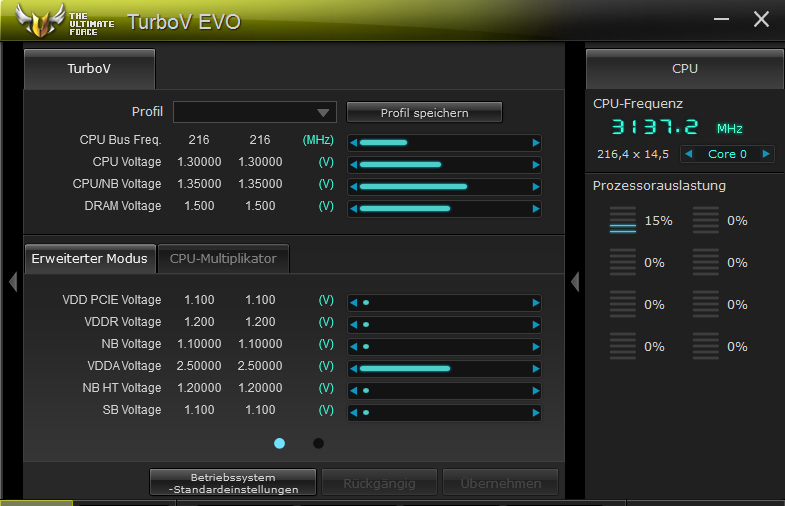
Task: Increase NB HT Voltage with right arrow
Action: [x=536, y=391]
